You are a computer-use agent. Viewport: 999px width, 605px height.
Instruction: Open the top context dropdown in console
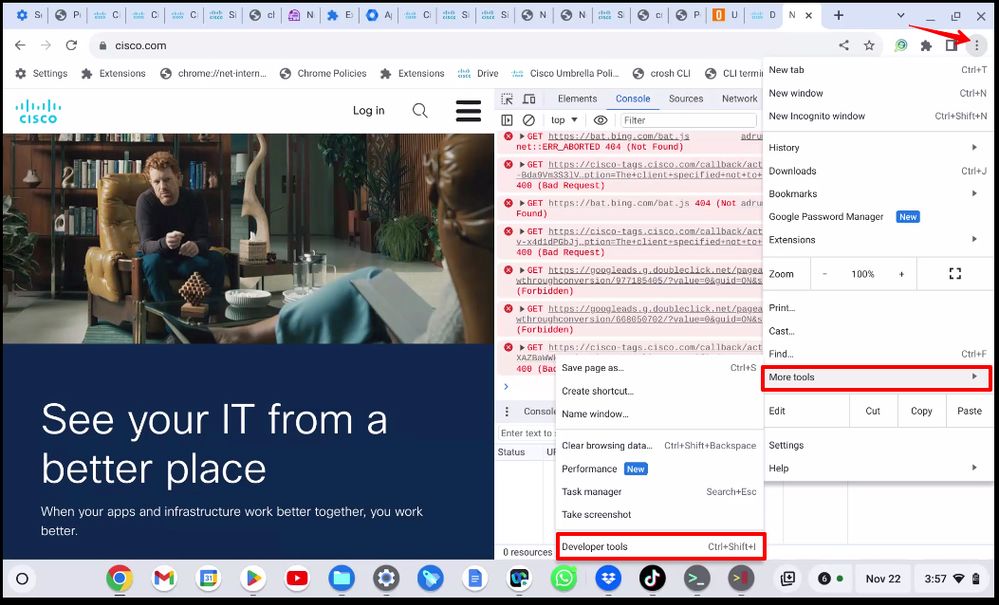point(563,120)
